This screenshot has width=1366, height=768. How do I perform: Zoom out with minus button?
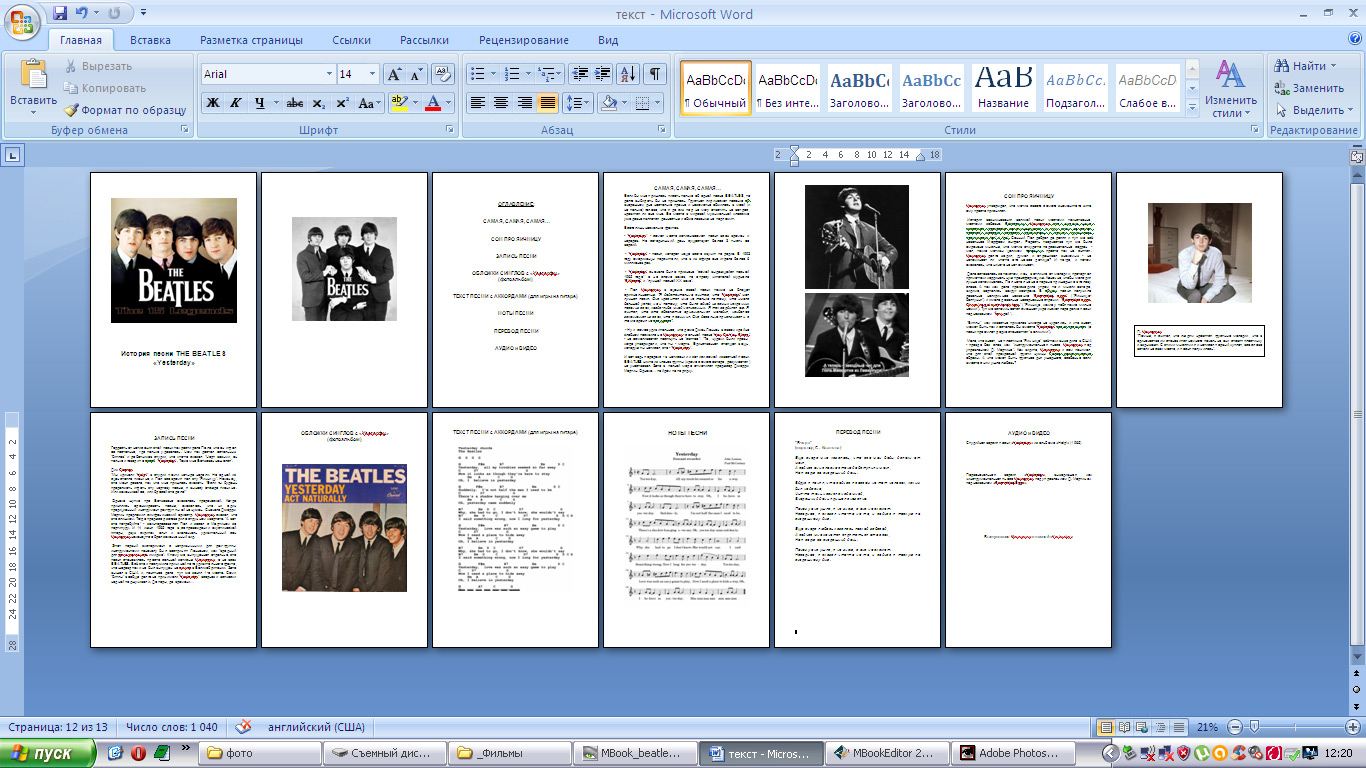click(1236, 727)
